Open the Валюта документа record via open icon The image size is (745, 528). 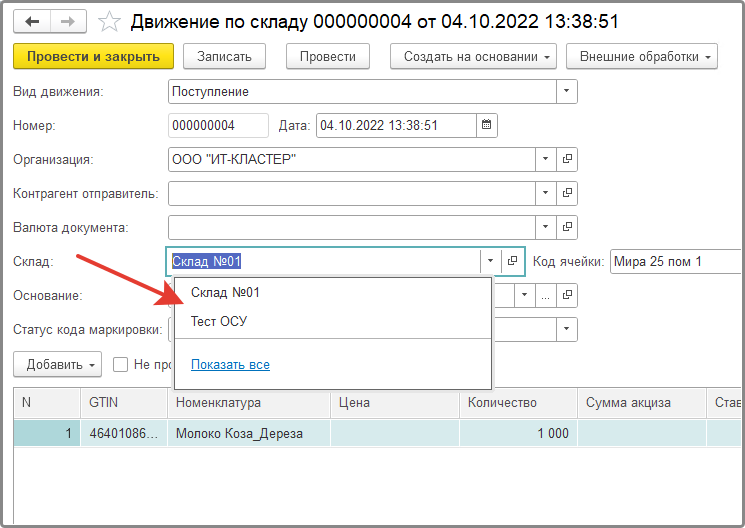pyautogui.click(x=567, y=227)
